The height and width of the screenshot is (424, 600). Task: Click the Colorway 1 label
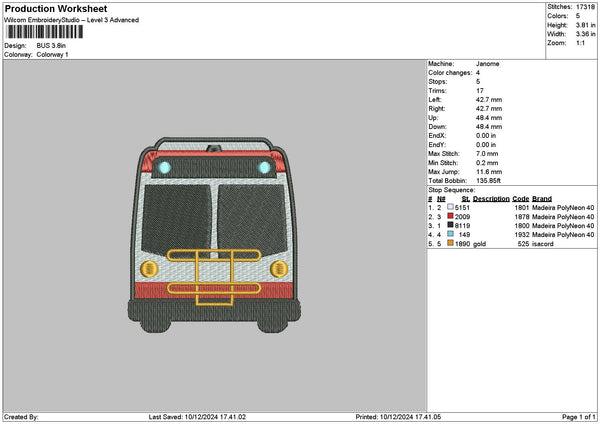tap(53, 54)
